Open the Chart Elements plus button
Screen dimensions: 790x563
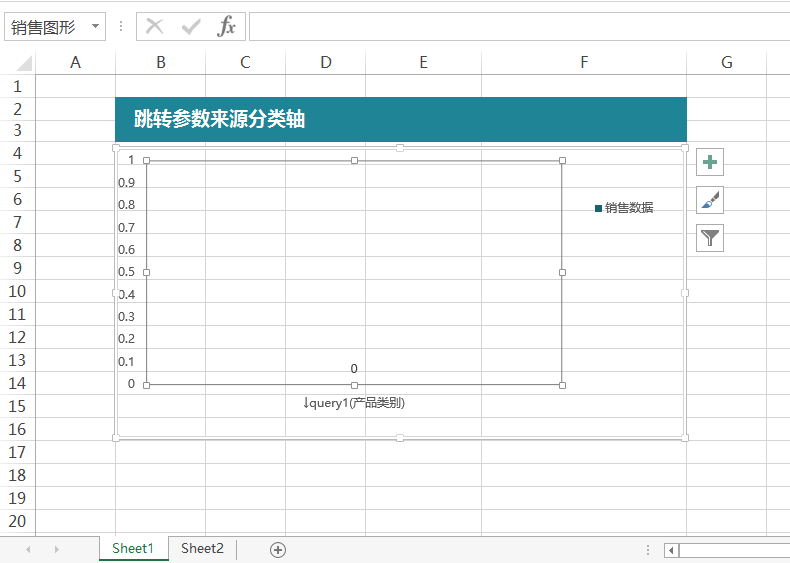coord(709,162)
